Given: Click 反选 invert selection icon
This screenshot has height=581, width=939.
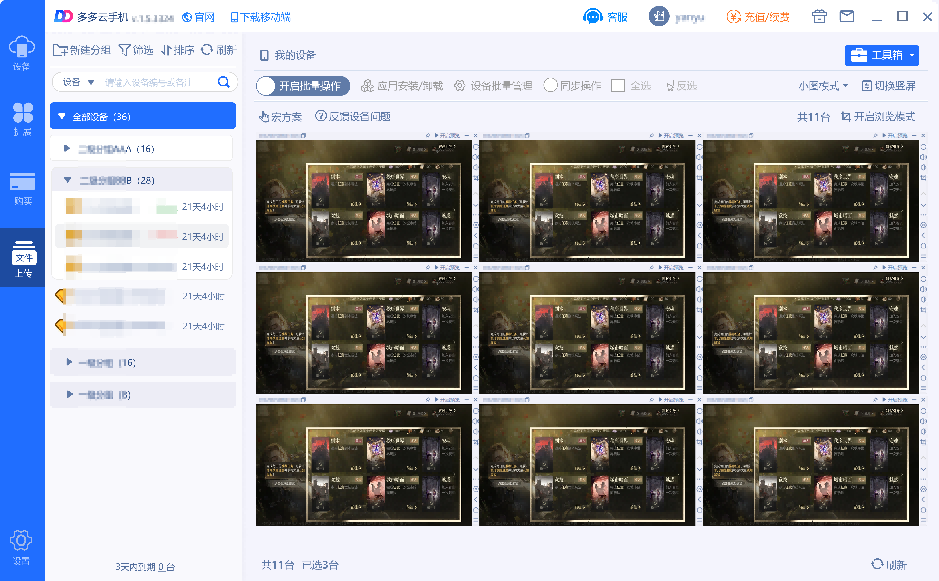Looking at the screenshot, I should click(670, 86).
